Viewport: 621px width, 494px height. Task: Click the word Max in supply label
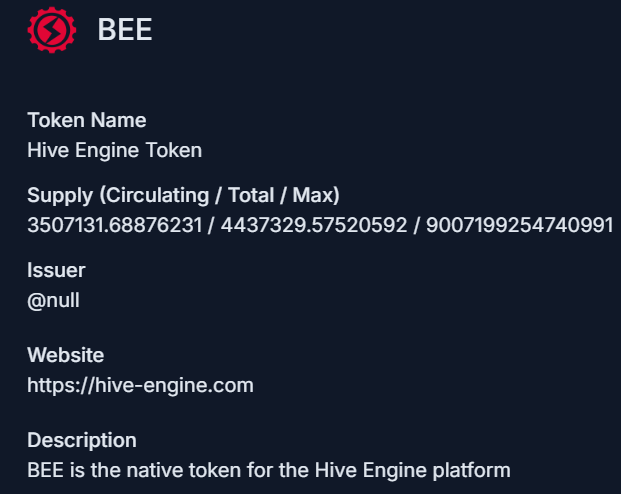[x=312, y=194]
